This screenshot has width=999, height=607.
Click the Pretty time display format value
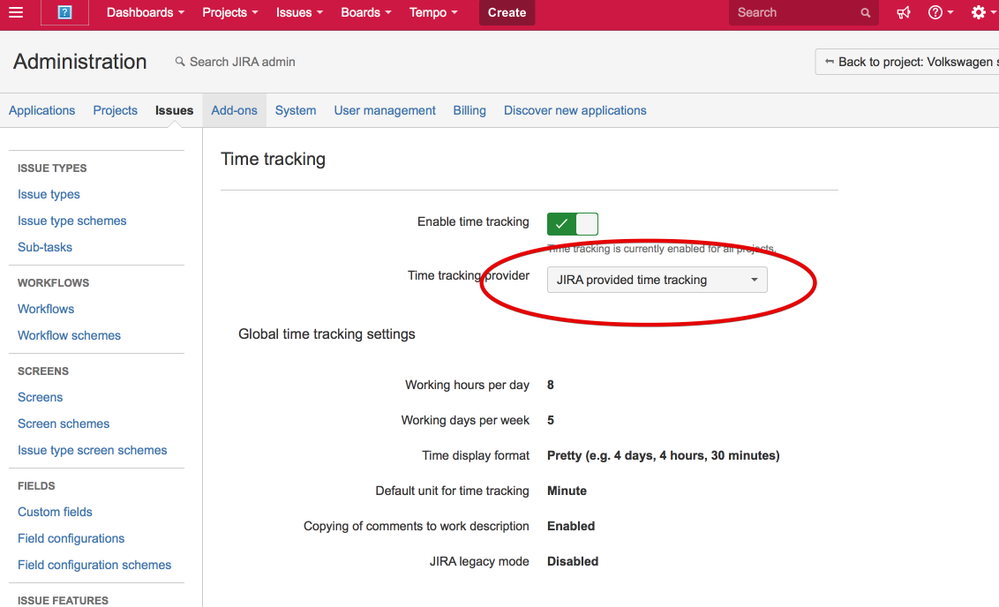[663, 455]
